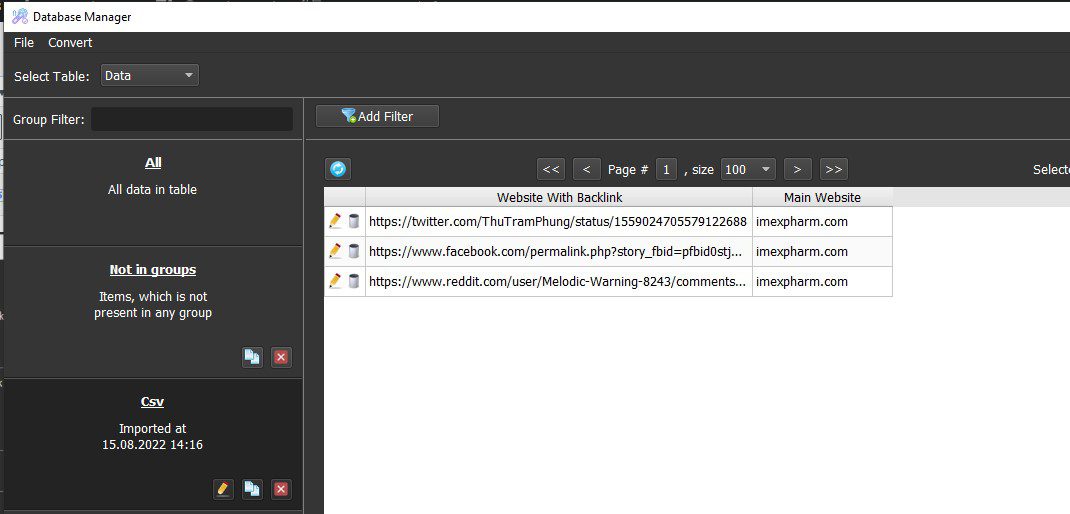Copy the Csv group

(x=252, y=489)
